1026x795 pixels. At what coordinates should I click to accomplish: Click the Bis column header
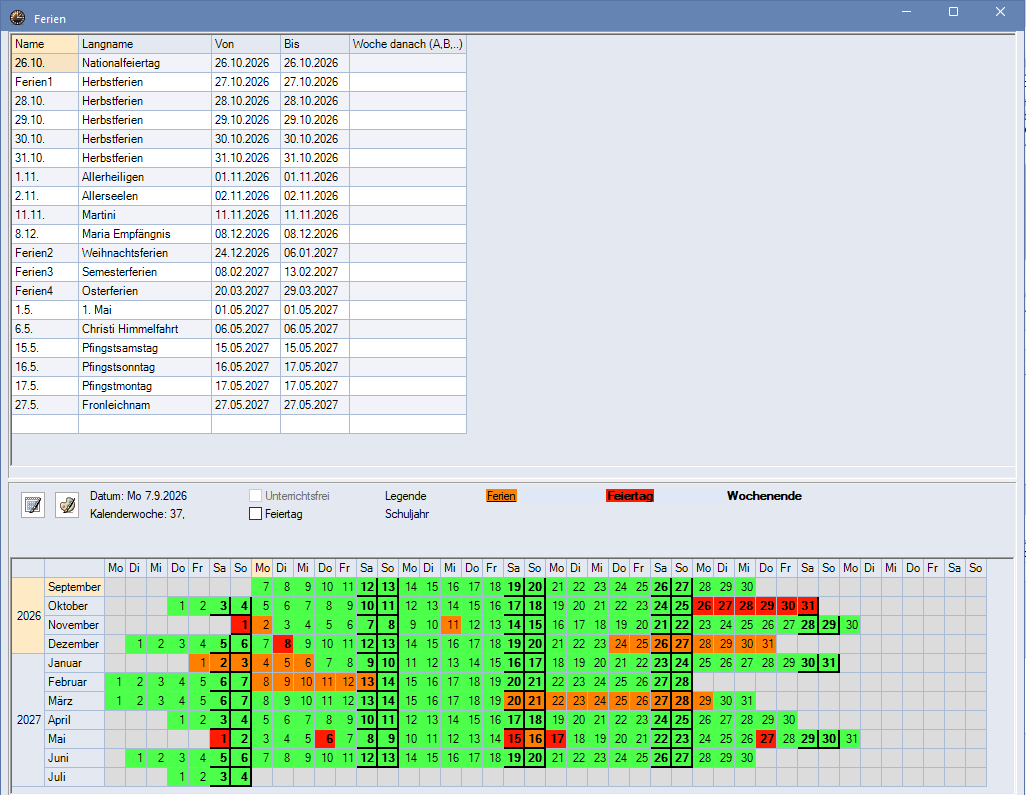(x=315, y=44)
